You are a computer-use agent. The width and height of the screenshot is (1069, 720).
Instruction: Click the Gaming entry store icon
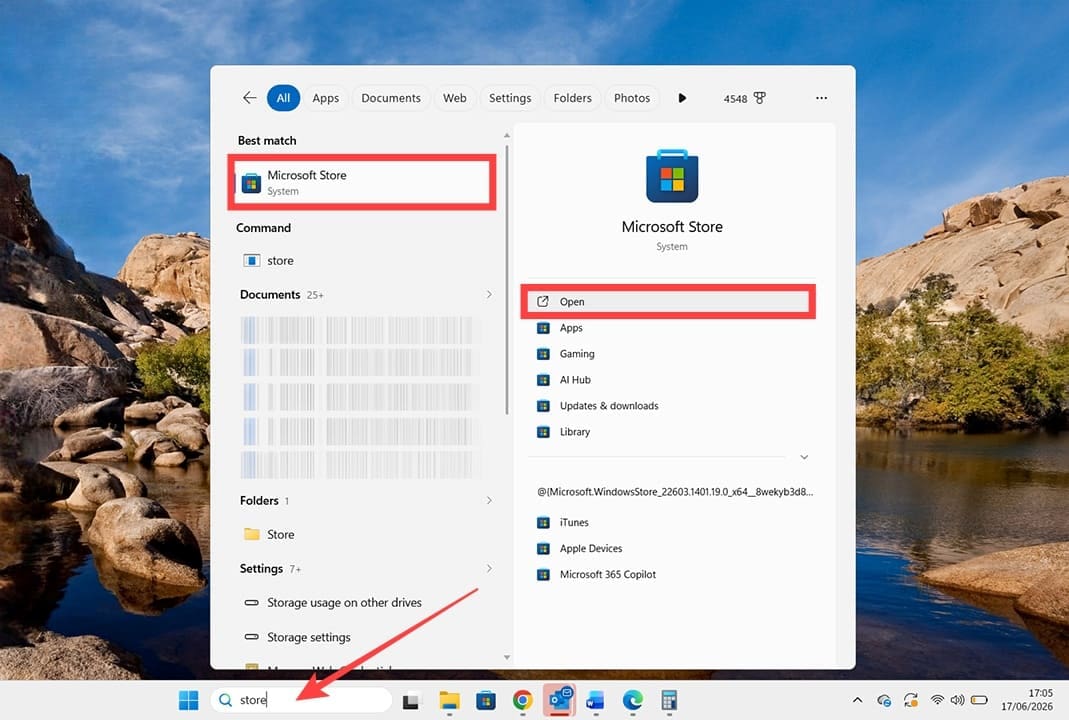(x=543, y=354)
